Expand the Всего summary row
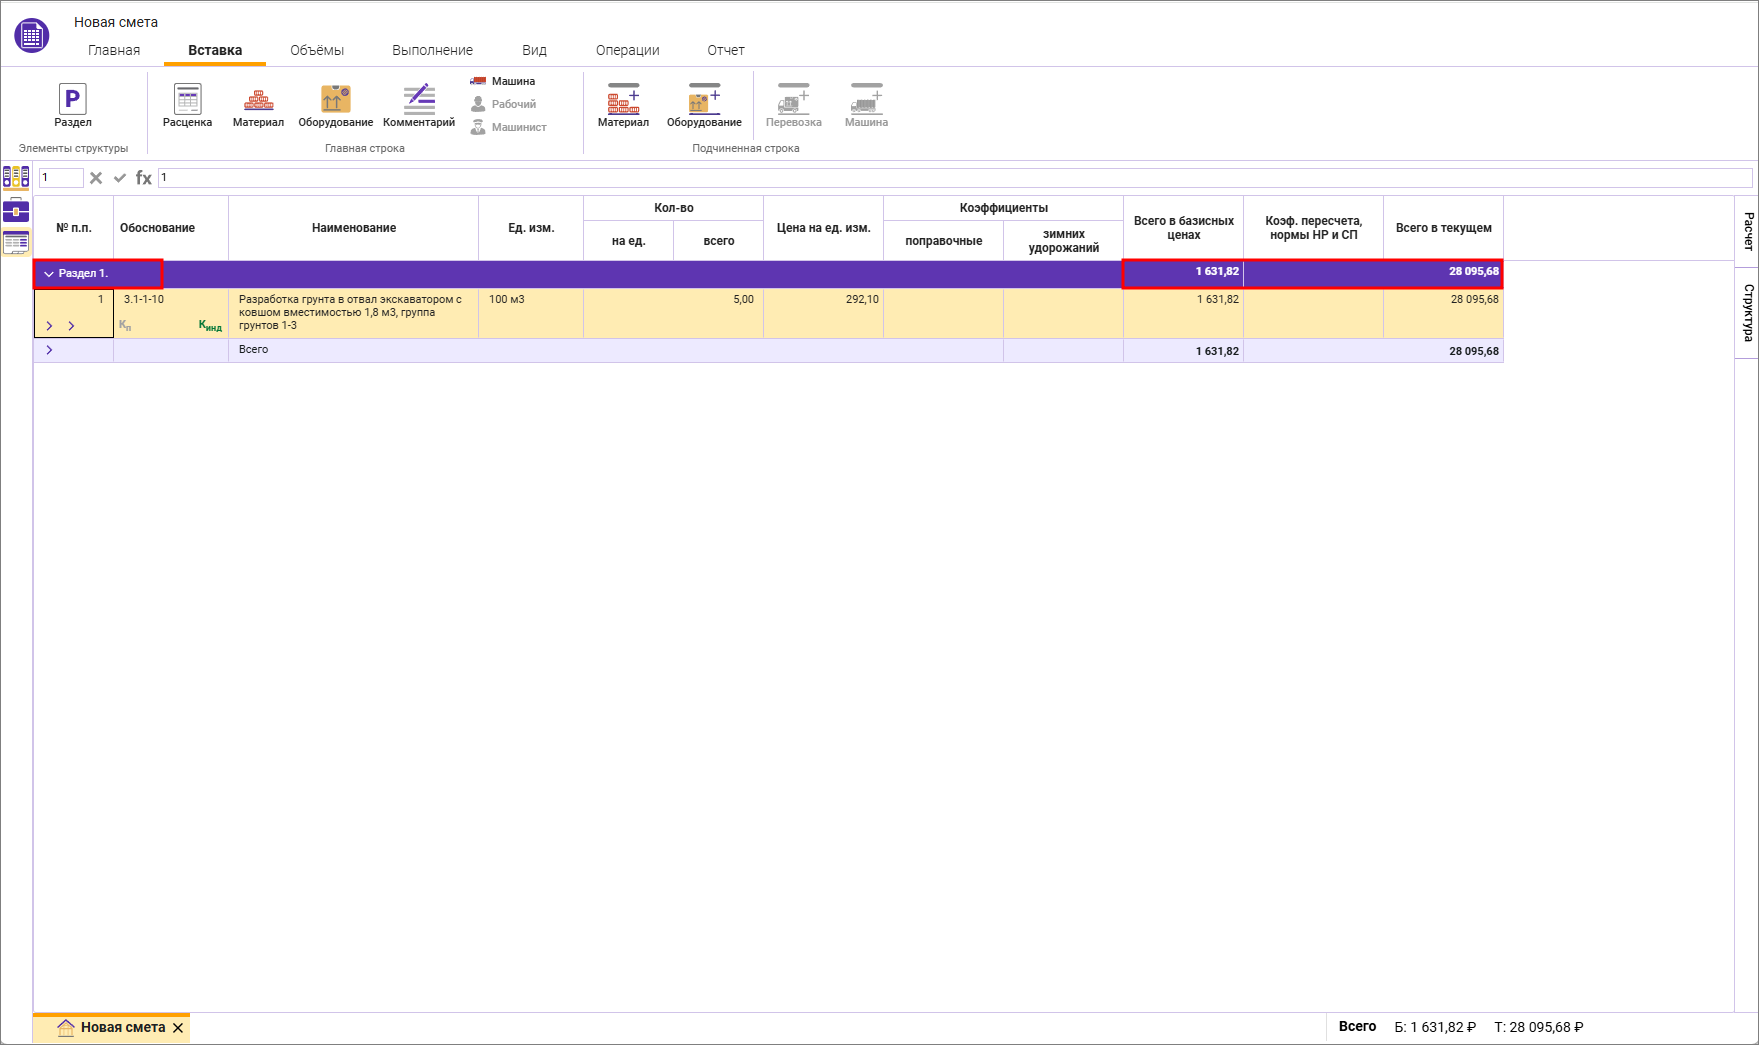This screenshot has width=1759, height=1045. [x=49, y=350]
